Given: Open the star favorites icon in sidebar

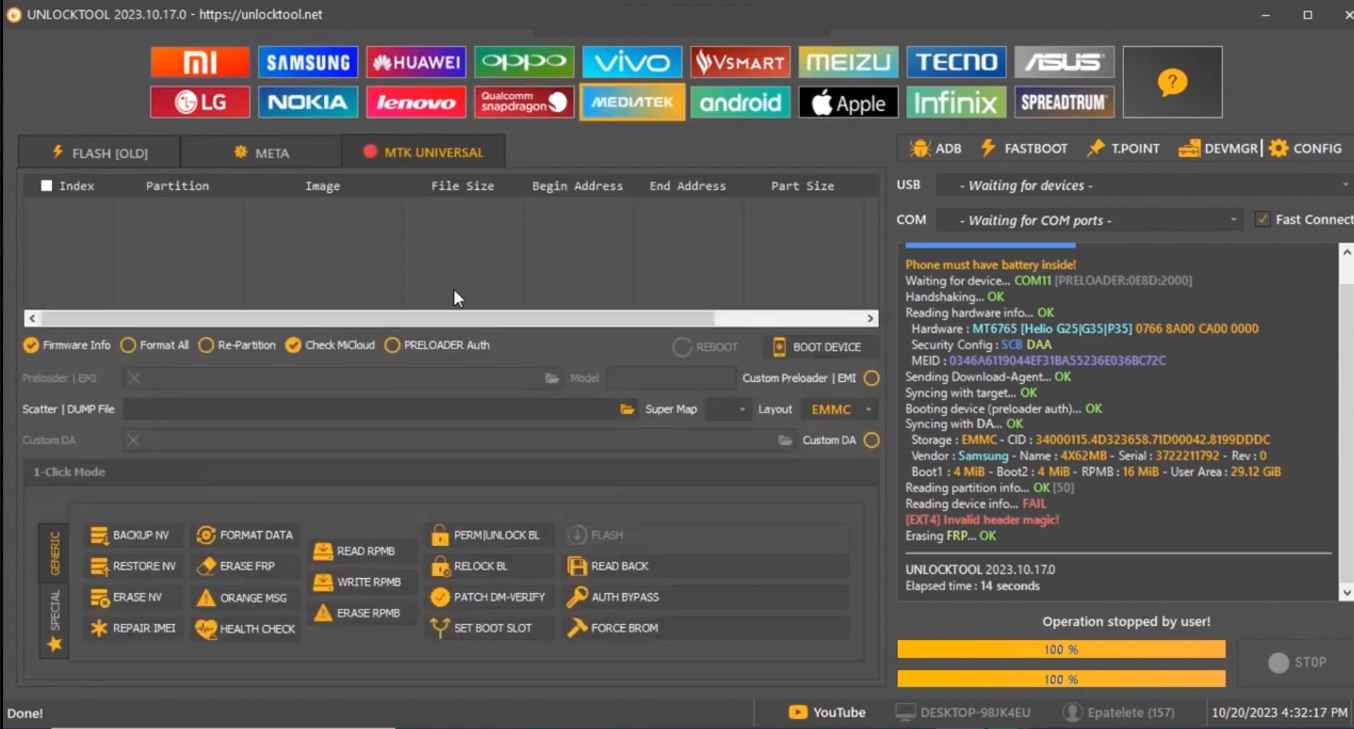Looking at the screenshot, I should tap(54, 645).
